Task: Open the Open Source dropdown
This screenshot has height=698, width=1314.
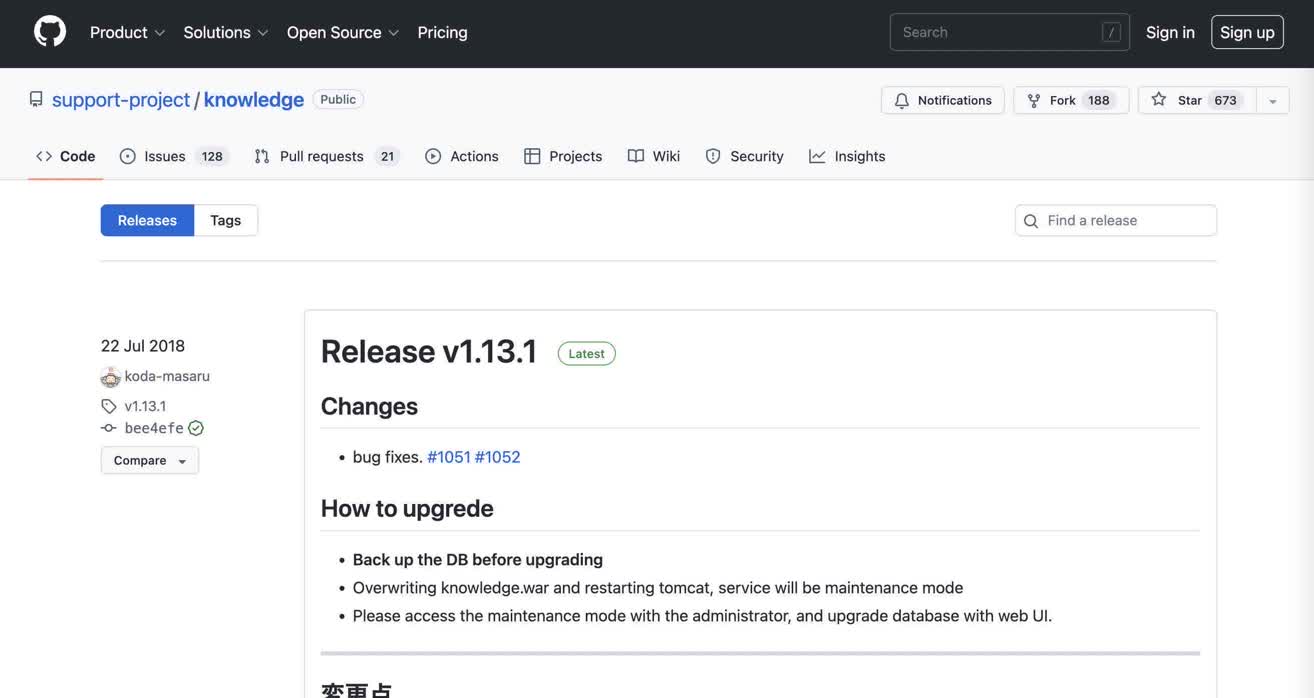Action: (x=343, y=32)
